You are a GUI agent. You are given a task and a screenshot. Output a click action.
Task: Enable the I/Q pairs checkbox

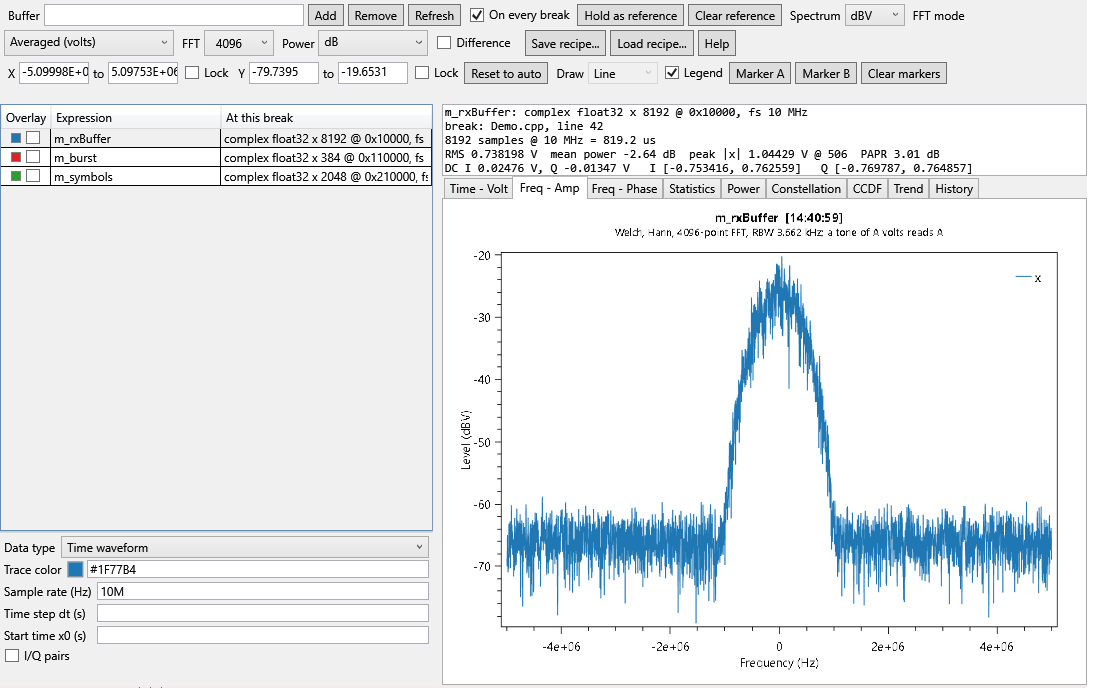pos(12,656)
